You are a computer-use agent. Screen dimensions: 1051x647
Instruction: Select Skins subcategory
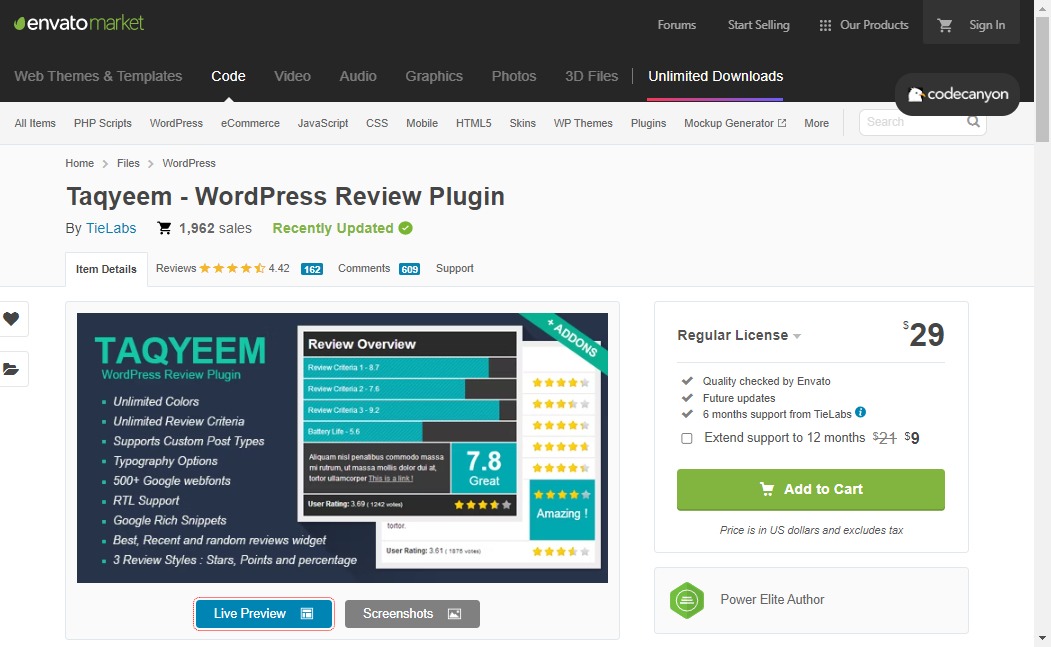522,123
